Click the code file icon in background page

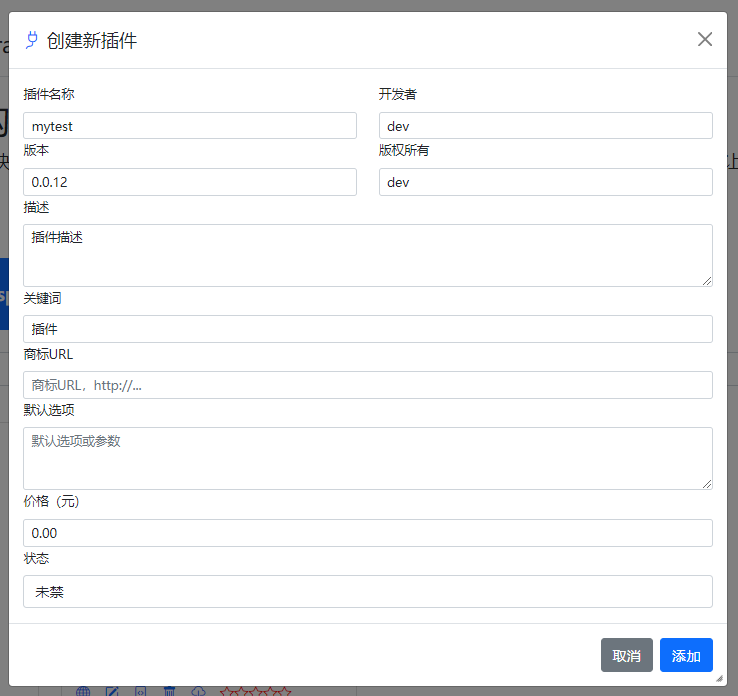tap(140, 691)
